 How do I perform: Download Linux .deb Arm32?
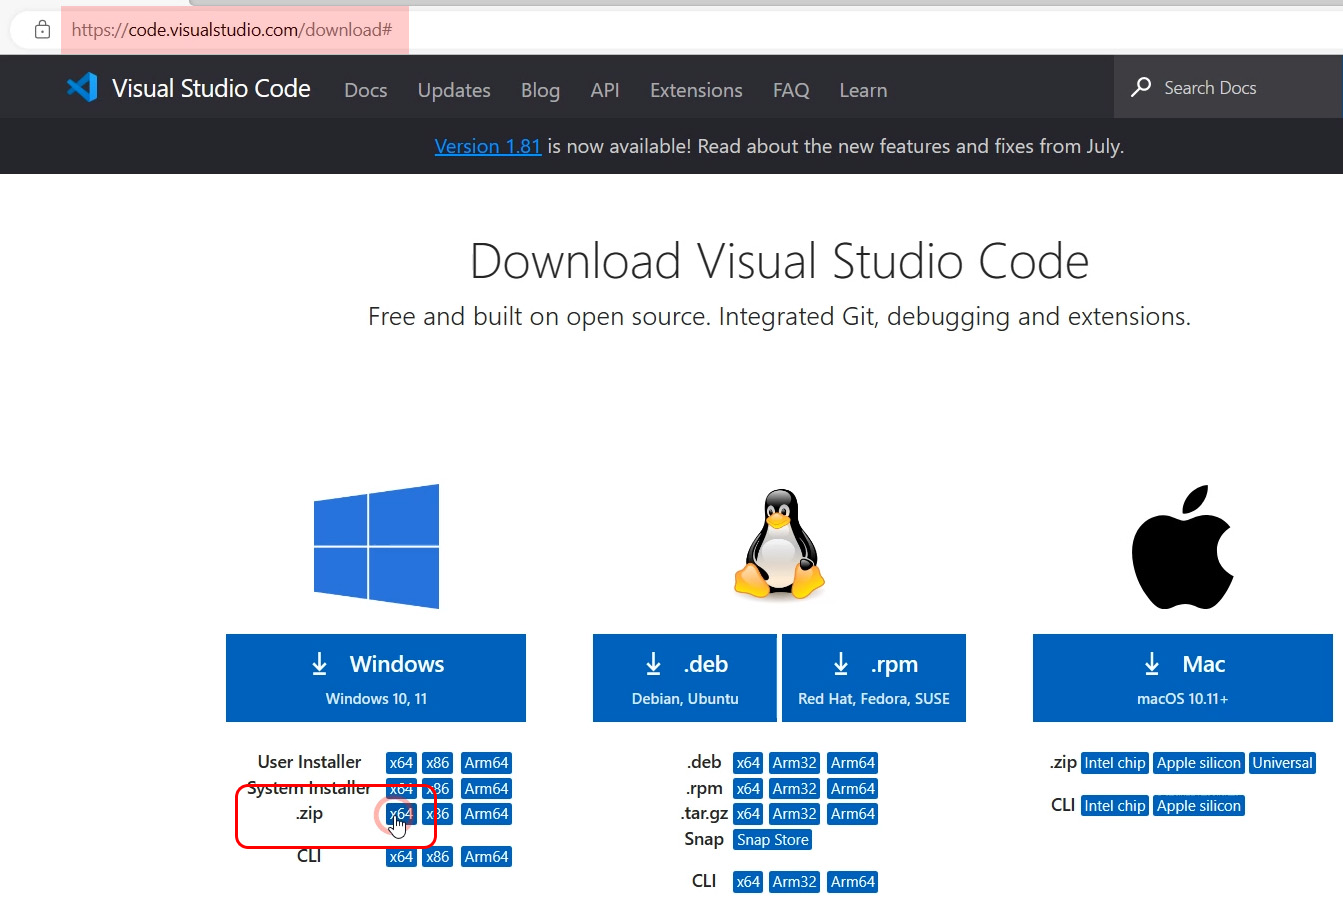(x=795, y=763)
